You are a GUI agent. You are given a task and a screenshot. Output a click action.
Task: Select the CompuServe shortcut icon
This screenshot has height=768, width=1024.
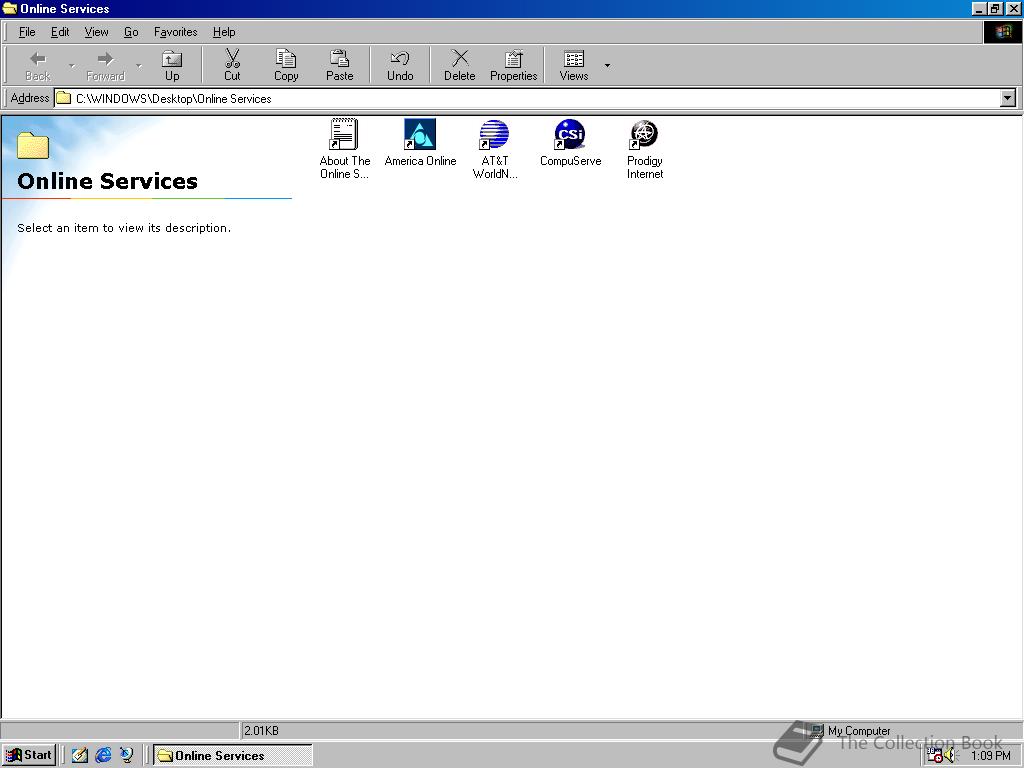[570, 135]
